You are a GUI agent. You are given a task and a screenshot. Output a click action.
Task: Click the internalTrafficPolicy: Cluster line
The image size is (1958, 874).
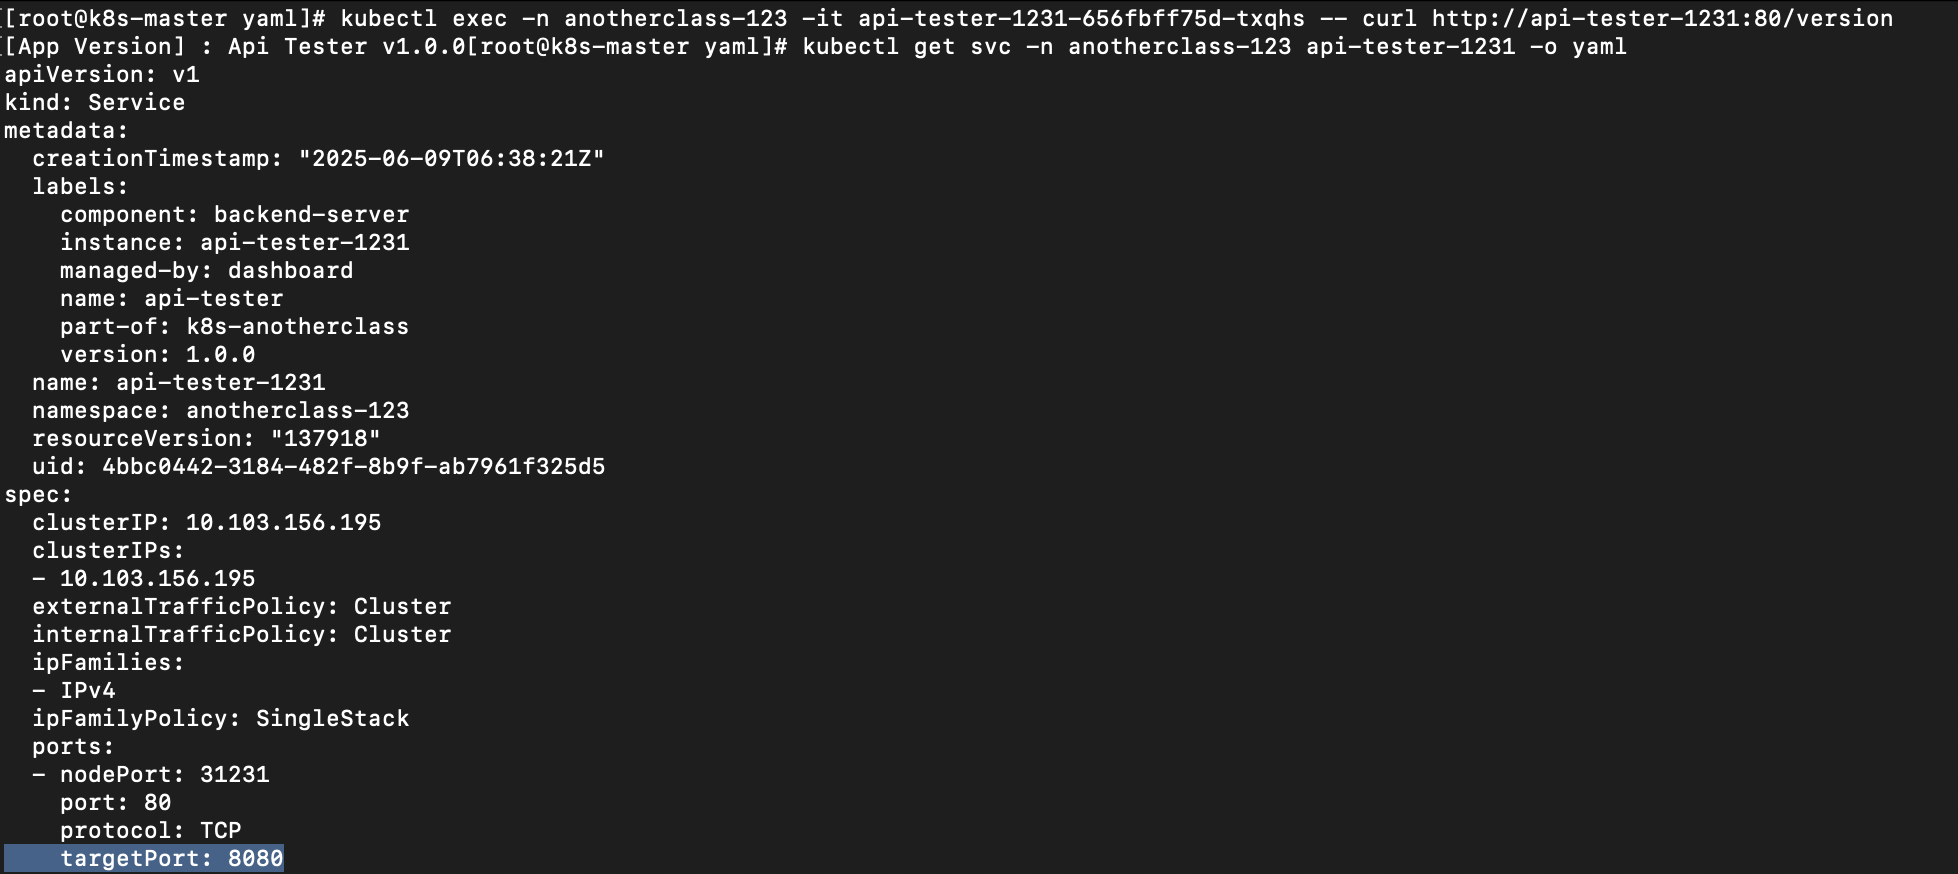tap(241, 634)
